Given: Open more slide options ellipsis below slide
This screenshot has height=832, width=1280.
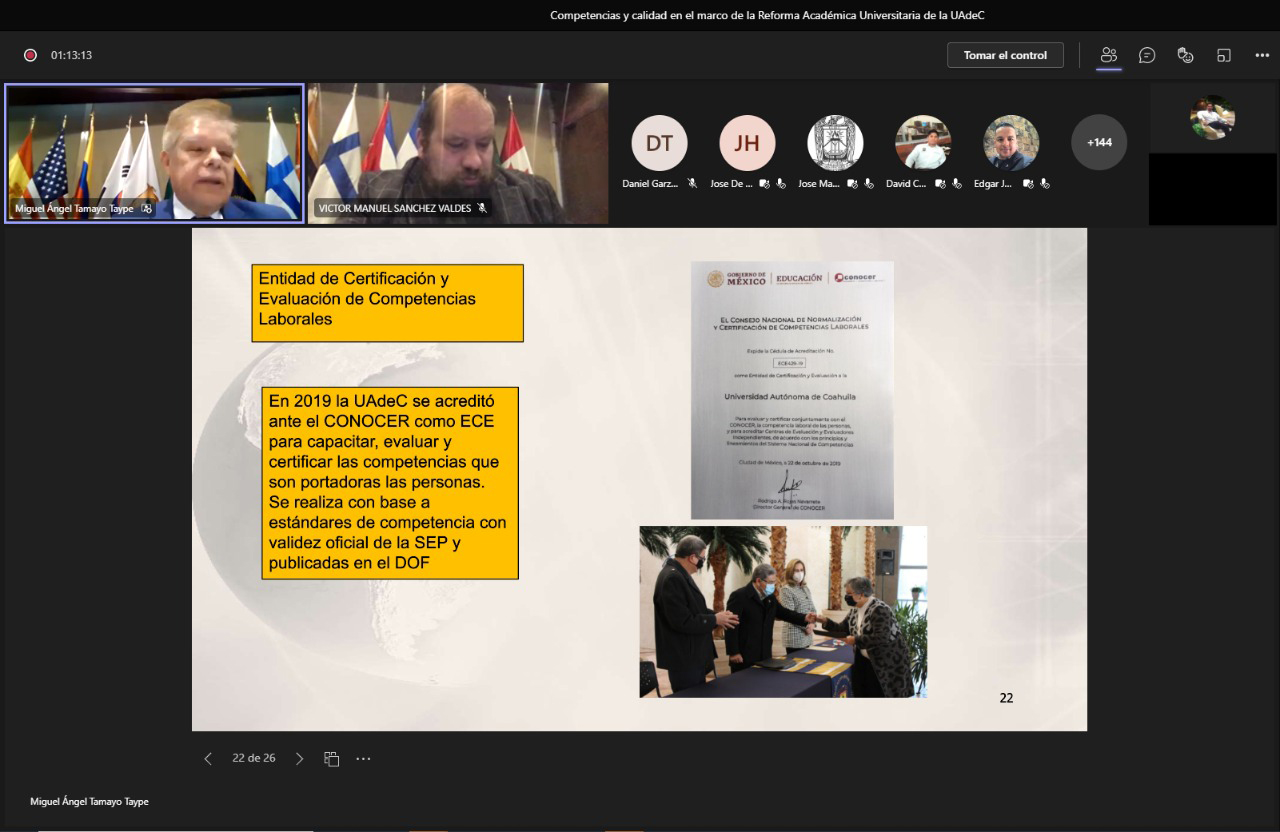Looking at the screenshot, I should pos(363,759).
